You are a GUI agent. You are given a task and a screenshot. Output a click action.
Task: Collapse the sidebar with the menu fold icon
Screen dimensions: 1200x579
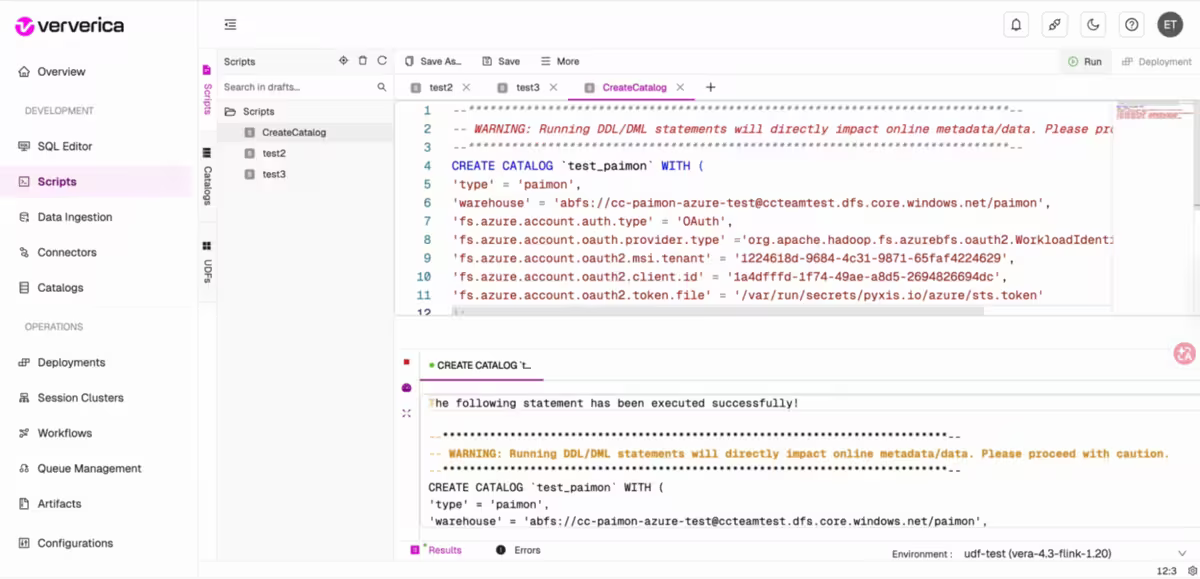231,25
